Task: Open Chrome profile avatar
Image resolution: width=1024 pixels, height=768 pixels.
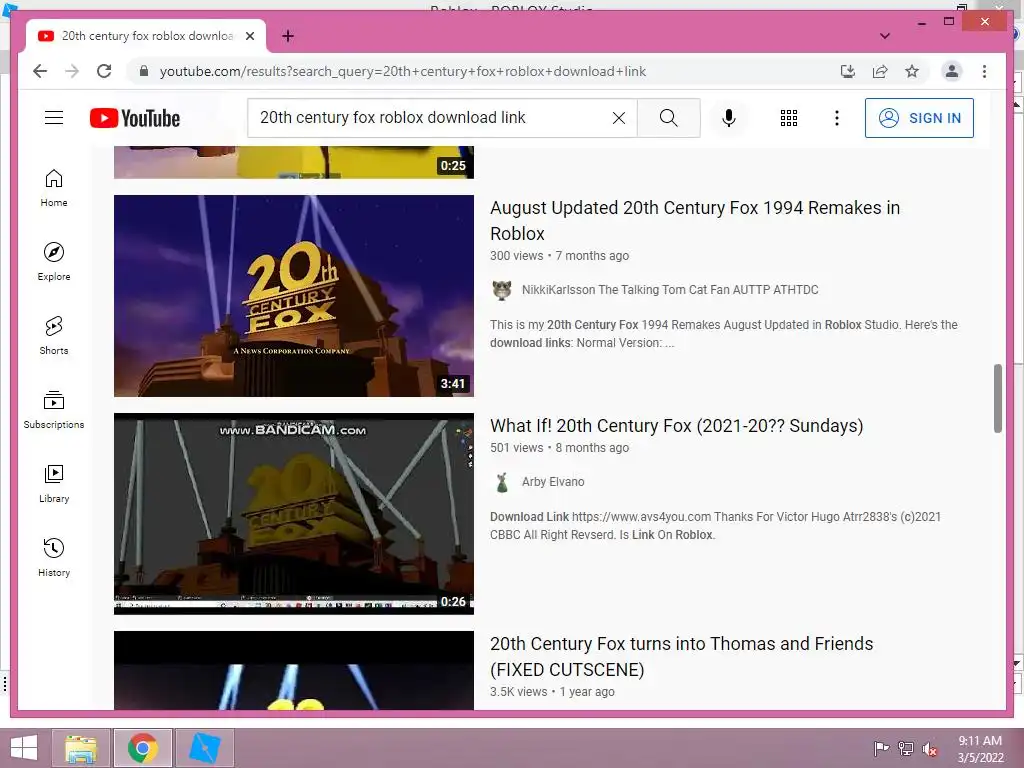Action: point(952,71)
